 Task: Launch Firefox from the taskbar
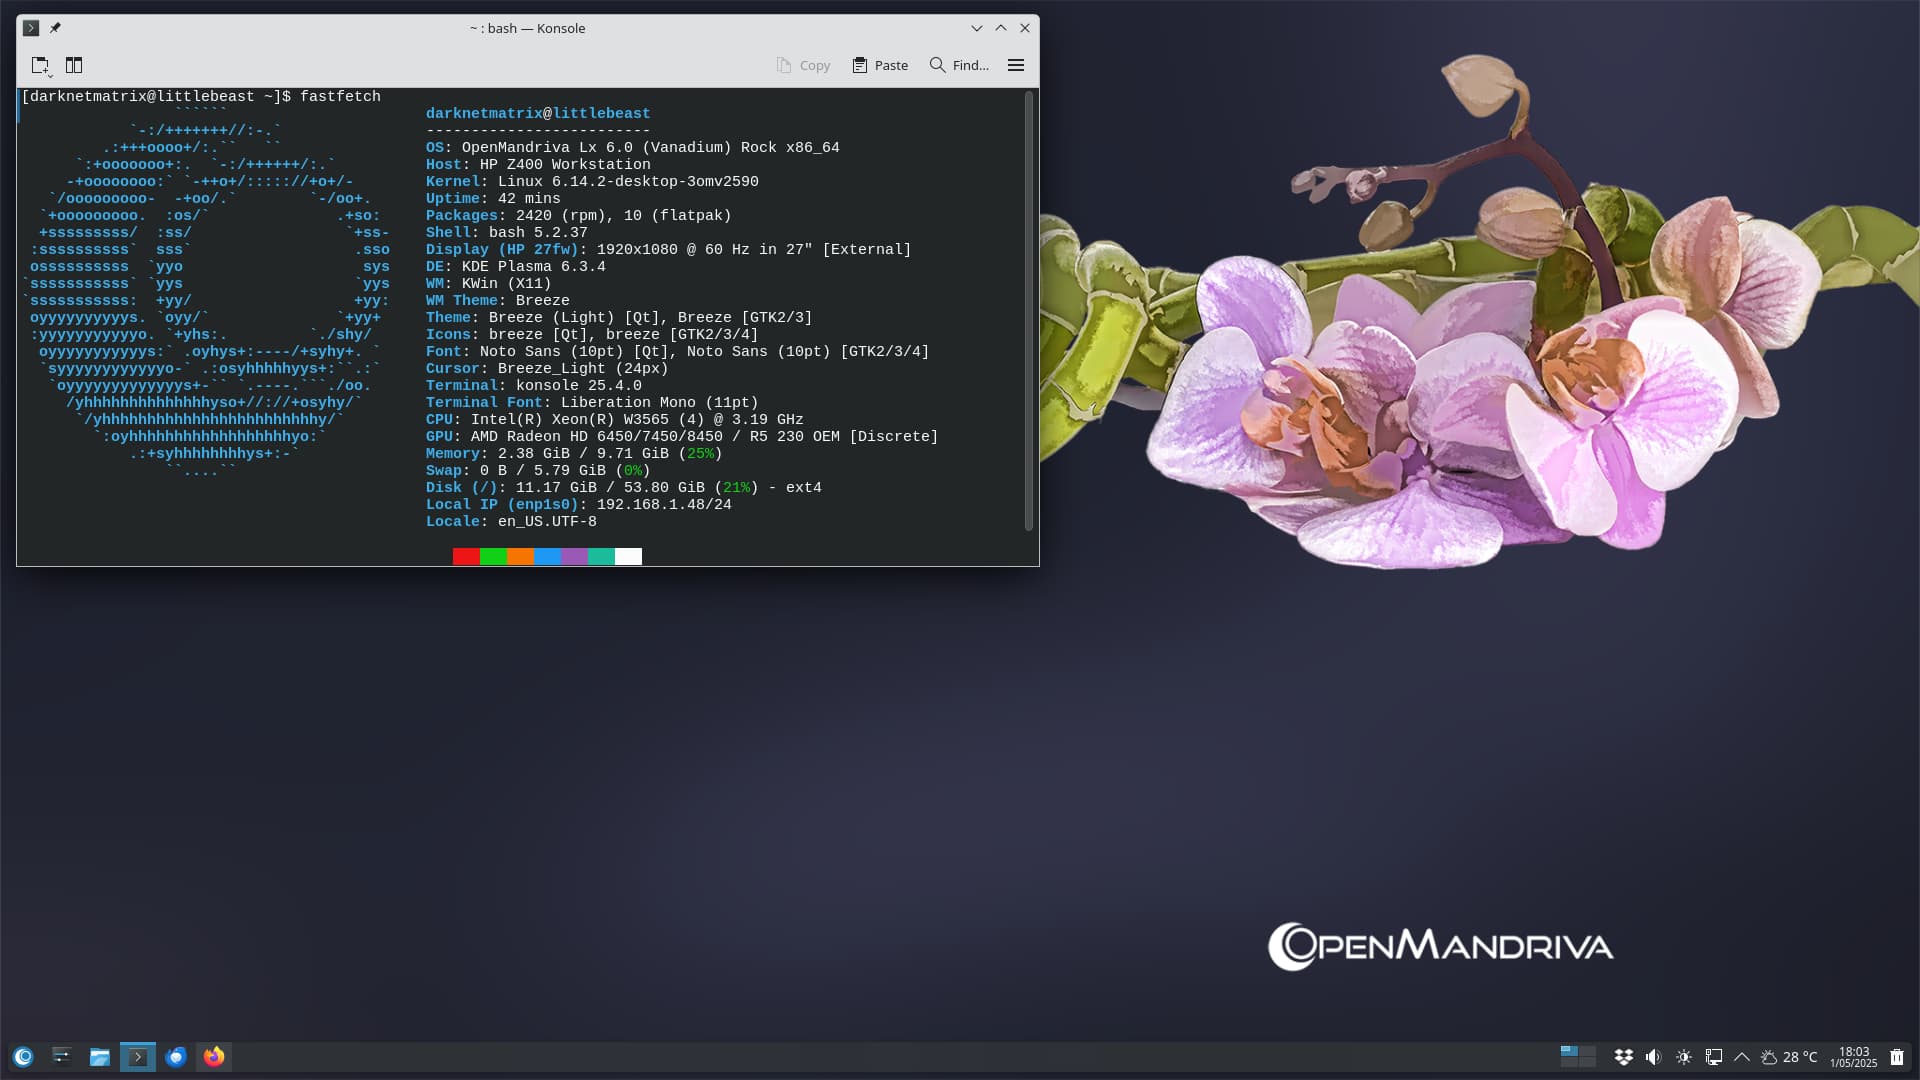pos(214,1057)
